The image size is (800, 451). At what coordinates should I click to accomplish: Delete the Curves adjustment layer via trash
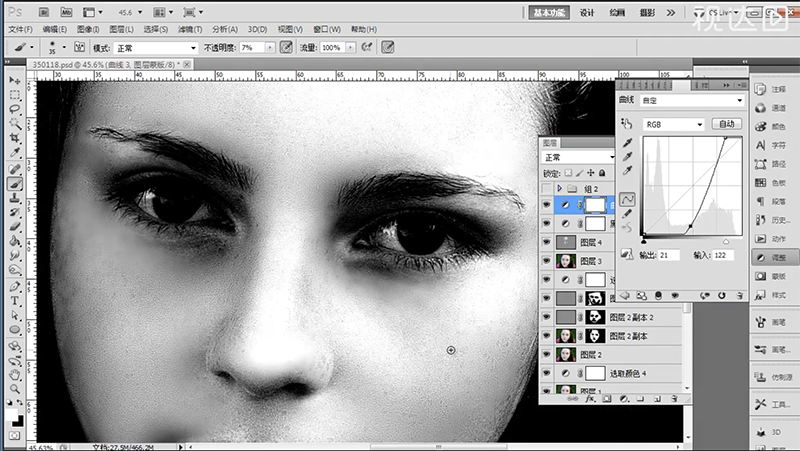tap(739, 295)
